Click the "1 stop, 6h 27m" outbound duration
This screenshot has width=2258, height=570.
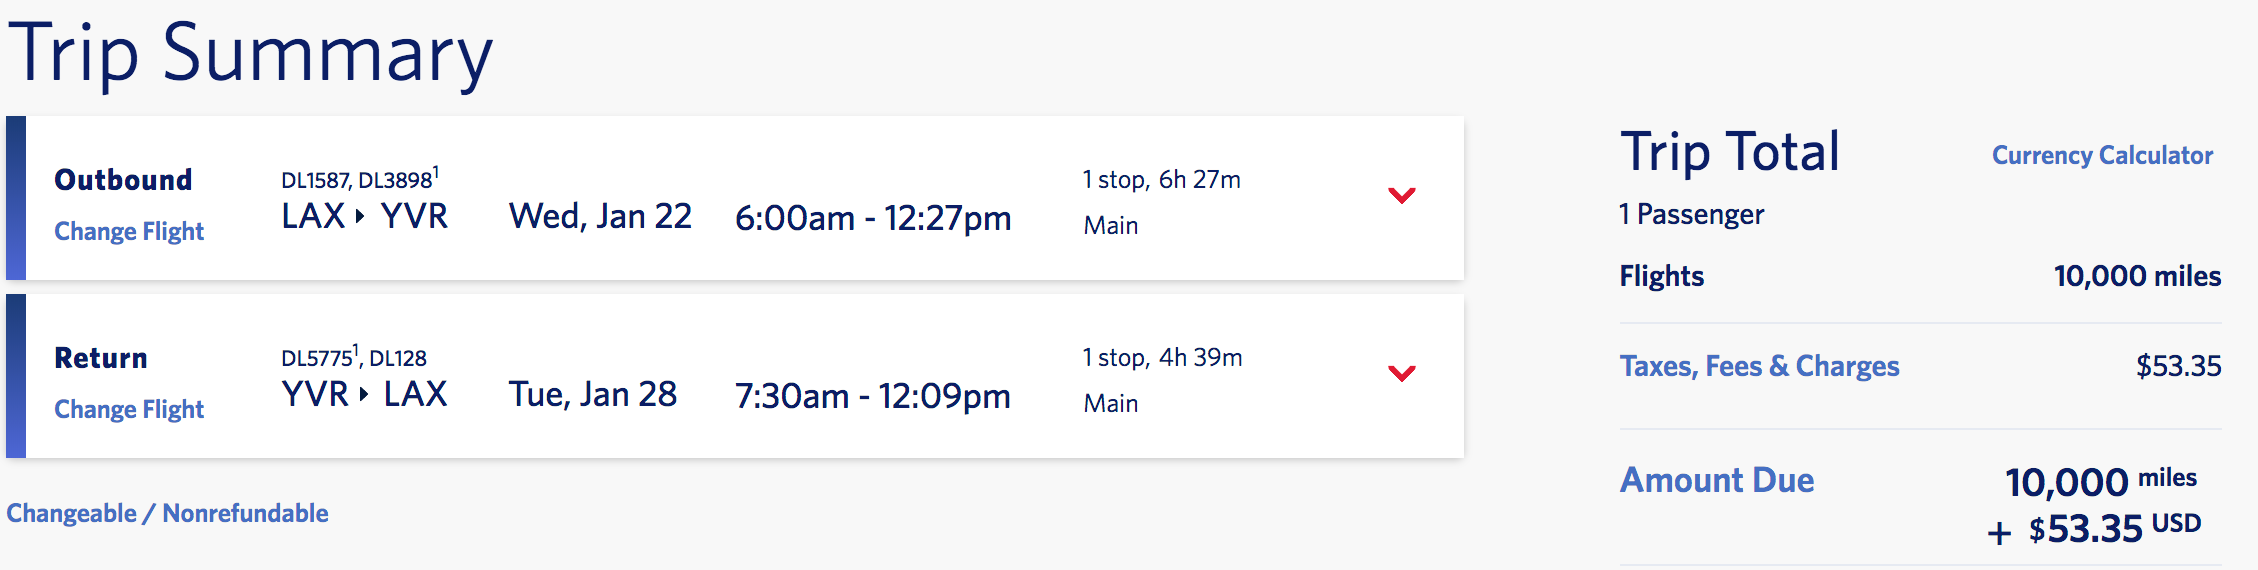[x=1161, y=180]
